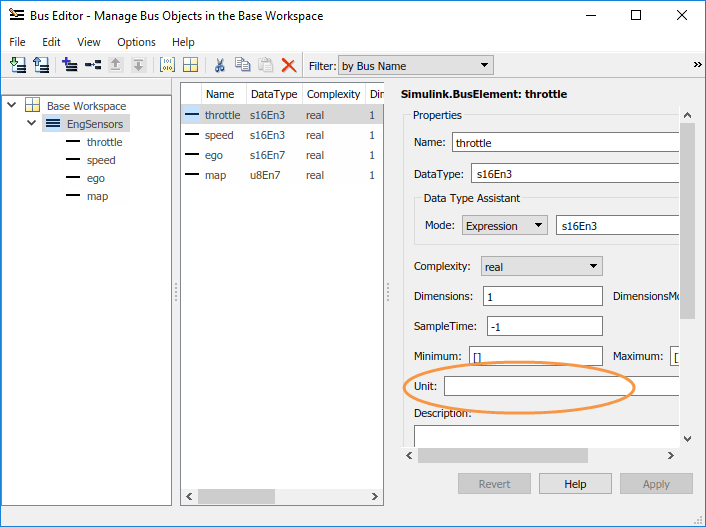The image size is (706, 527).
Task: Collapse the EngSensors tree node
Action: (32, 124)
